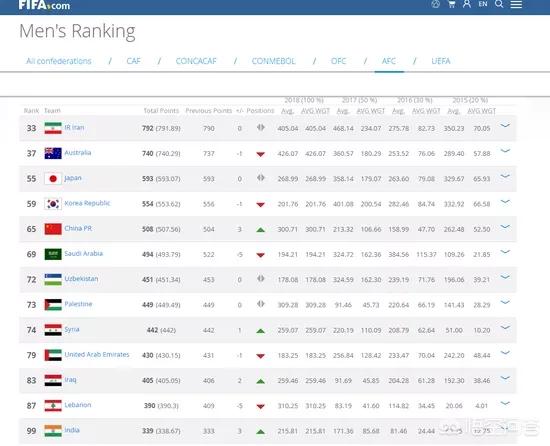This screenshot has width=550, height=446.
Task: Click the Uzbekistan flag
Action: click(x=53, y=279)
